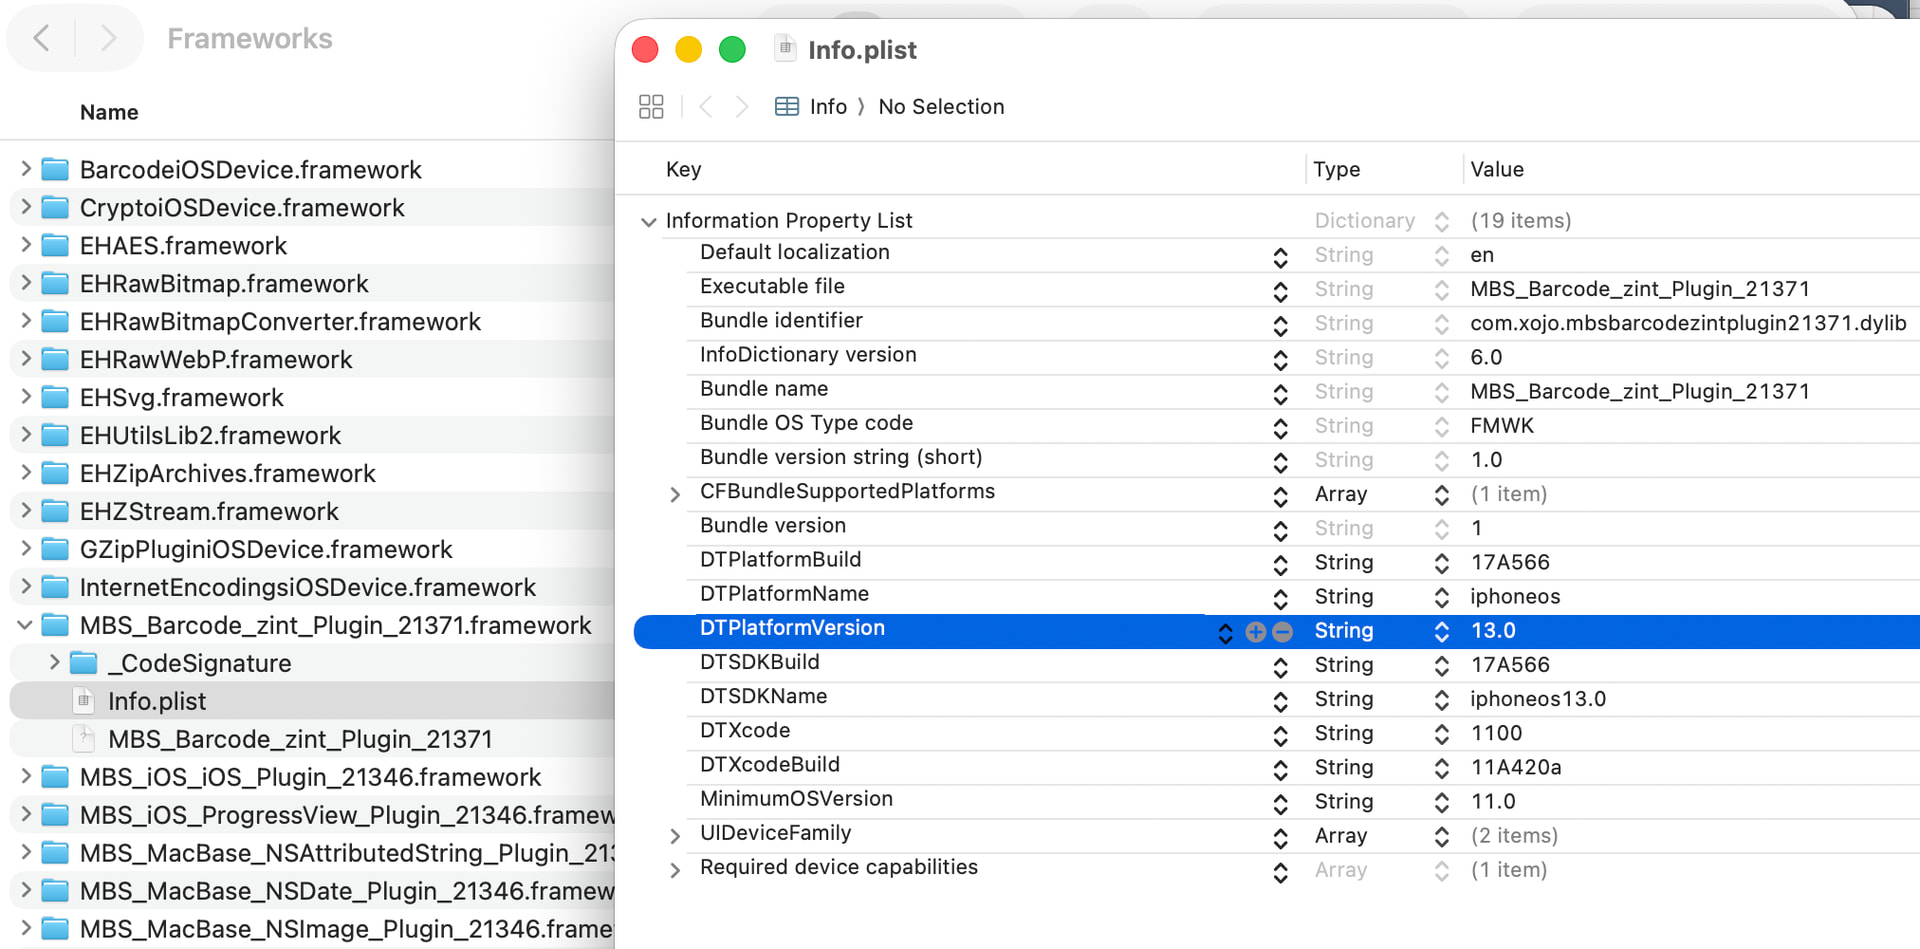
Task: Collapse the Information Property List row
Action: pyautogui.click(x=649, y=222)
